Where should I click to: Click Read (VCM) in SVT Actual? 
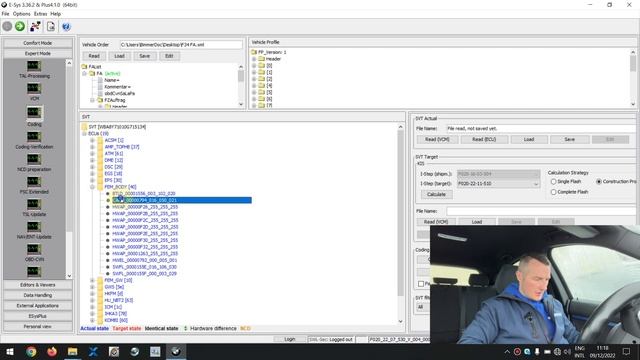point(437,140)
